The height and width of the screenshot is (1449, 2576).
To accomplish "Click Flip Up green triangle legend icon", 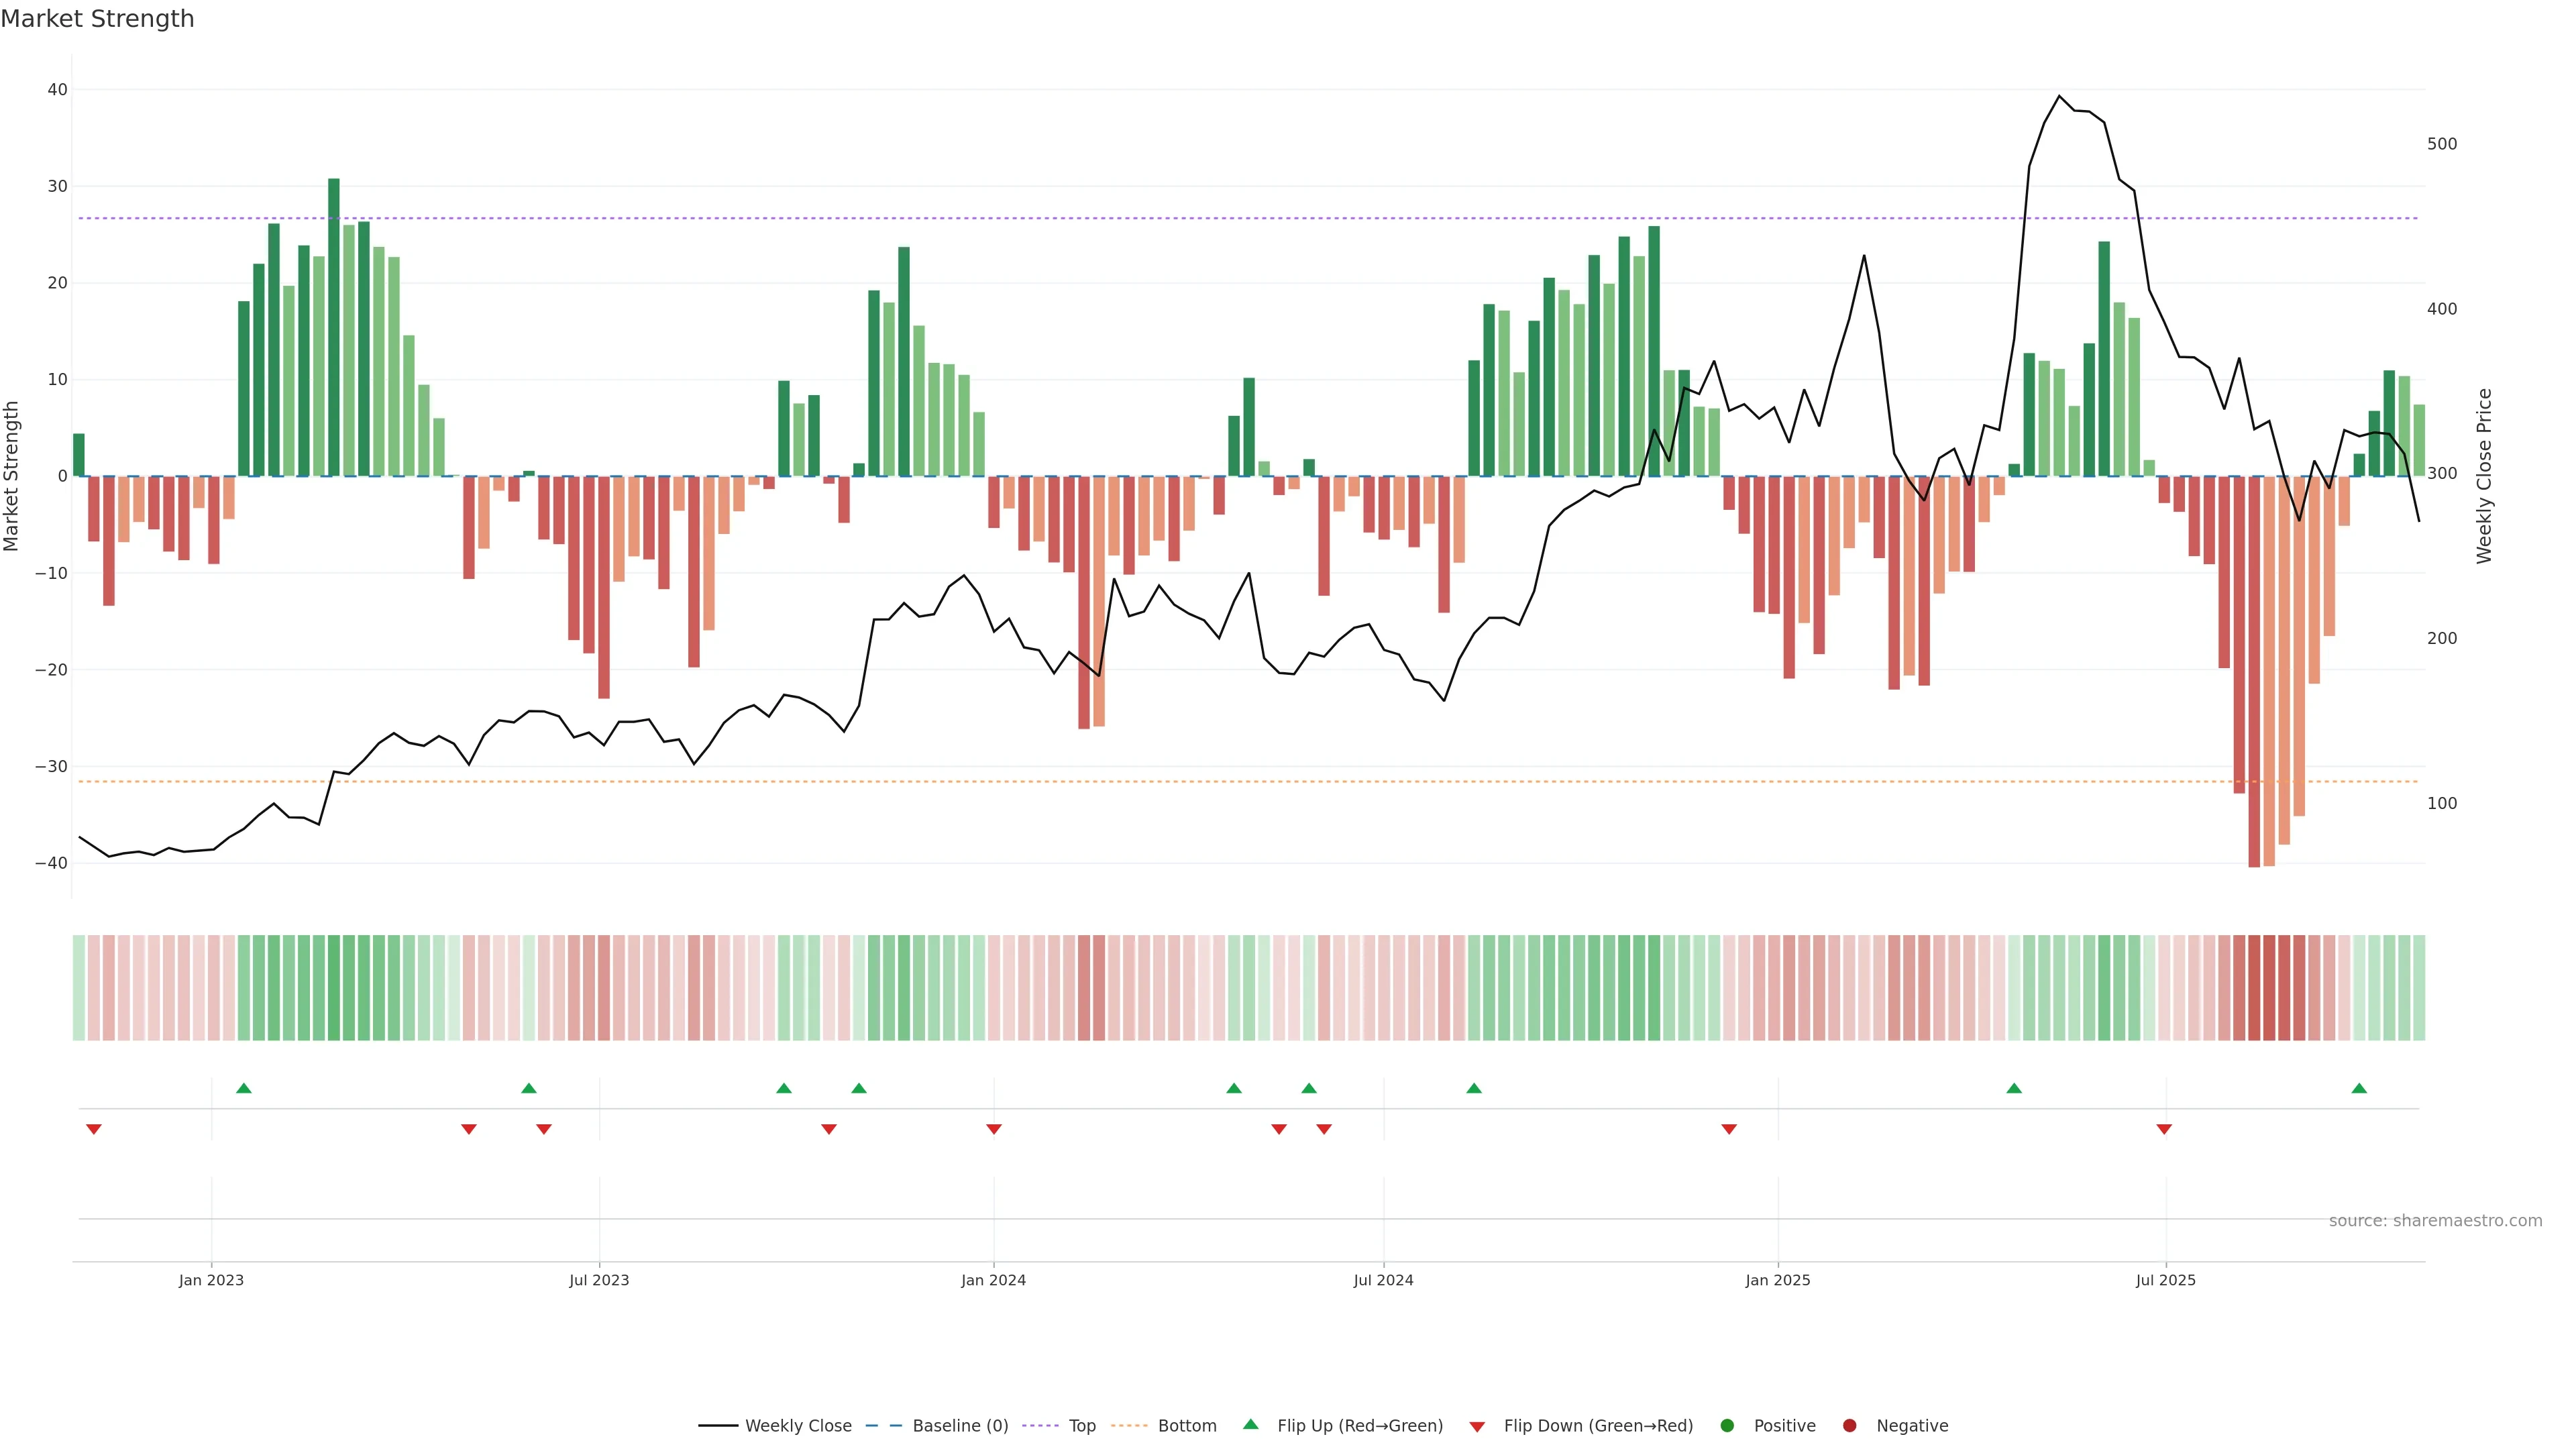I will pos(1250,1425).
